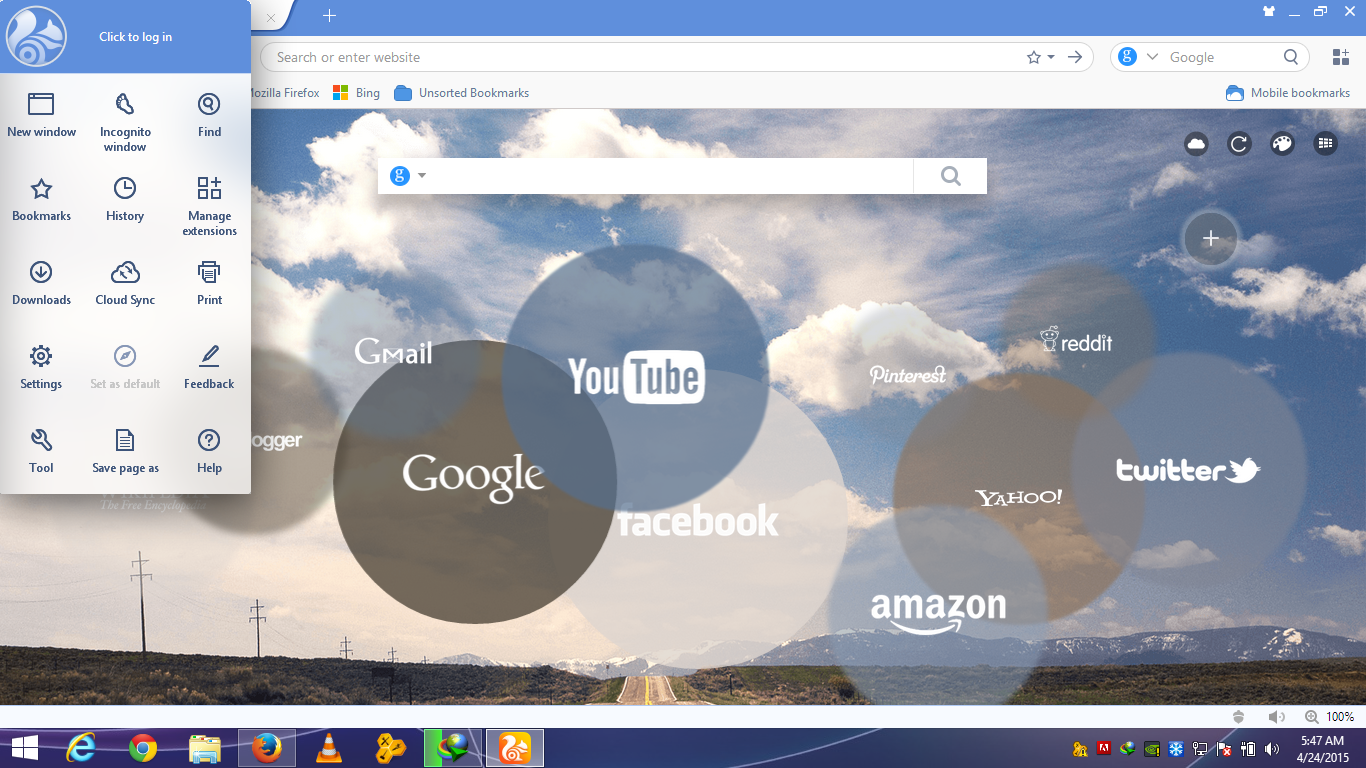Open the Gmail speed dial bubble
Viewport: 1366px width, 768px height.
[393, 351]
